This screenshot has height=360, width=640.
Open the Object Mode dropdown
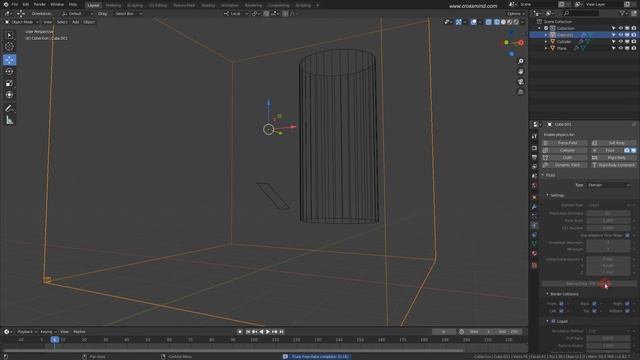point(21,22)
